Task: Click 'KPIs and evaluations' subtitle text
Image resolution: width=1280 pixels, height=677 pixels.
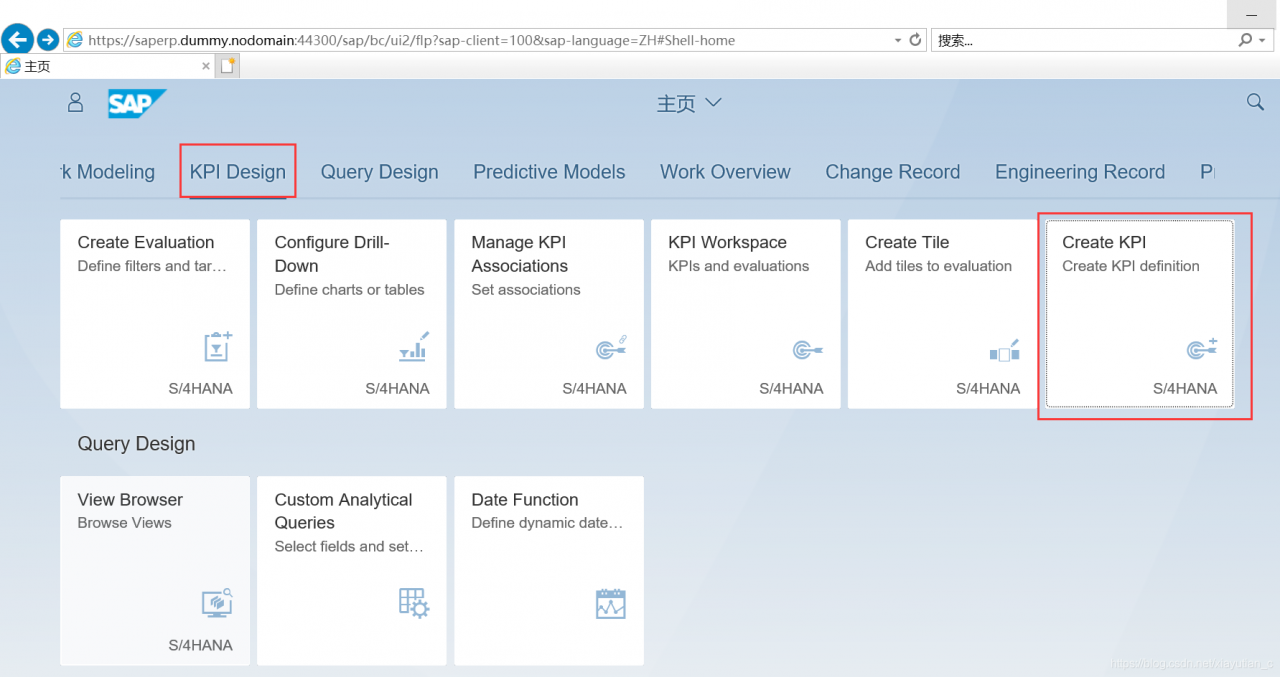Action: (x=739, y=266)
